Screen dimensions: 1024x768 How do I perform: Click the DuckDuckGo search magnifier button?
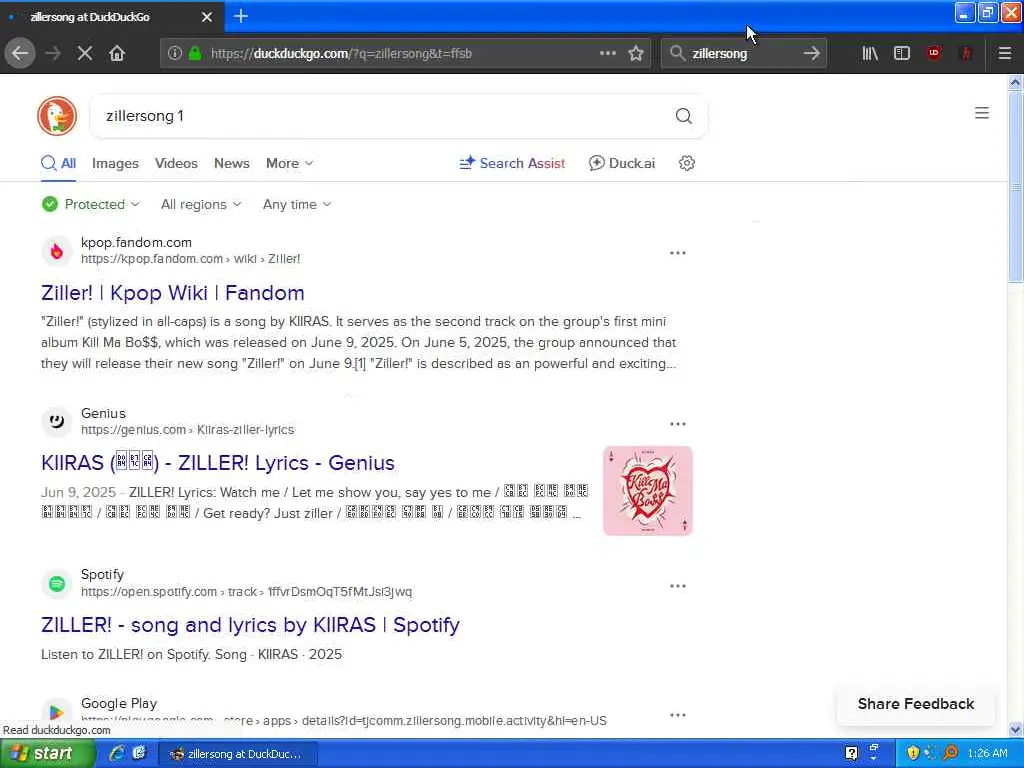684,116
